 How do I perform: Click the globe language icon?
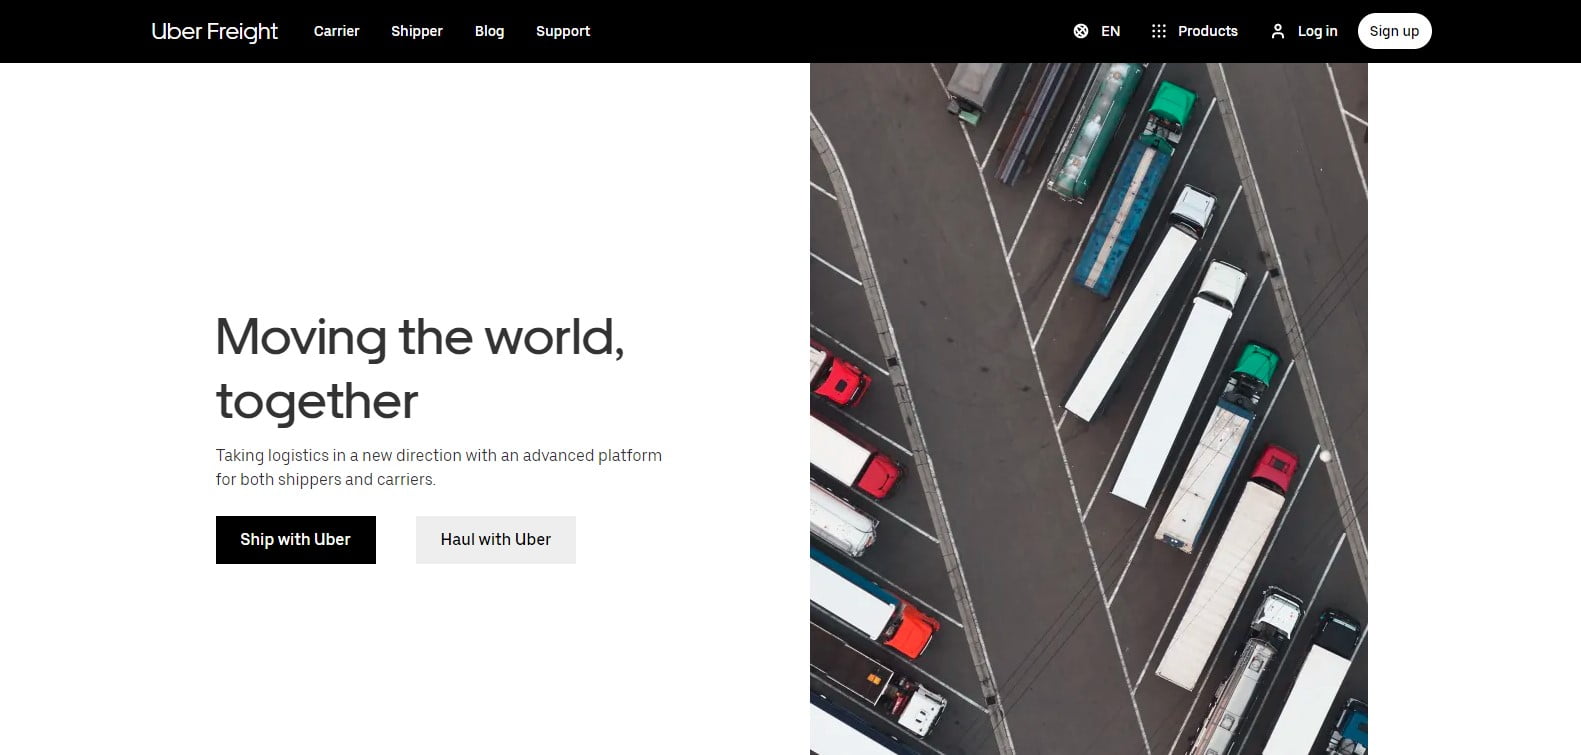click(x=1081, y=31)
